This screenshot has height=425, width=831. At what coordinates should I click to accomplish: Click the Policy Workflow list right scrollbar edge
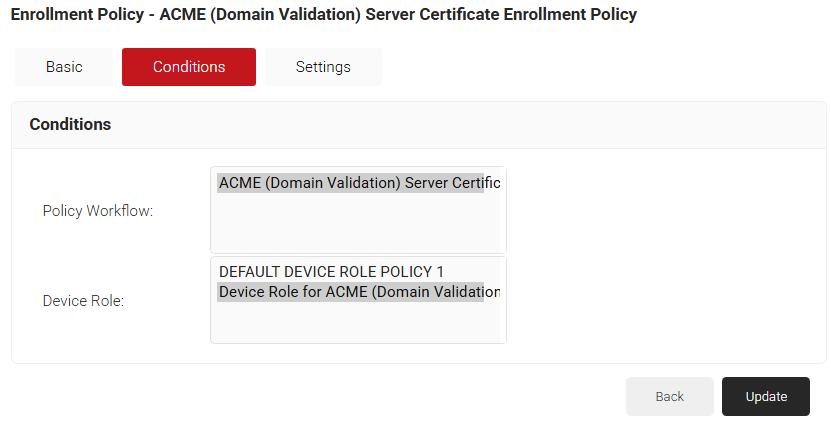503,210
